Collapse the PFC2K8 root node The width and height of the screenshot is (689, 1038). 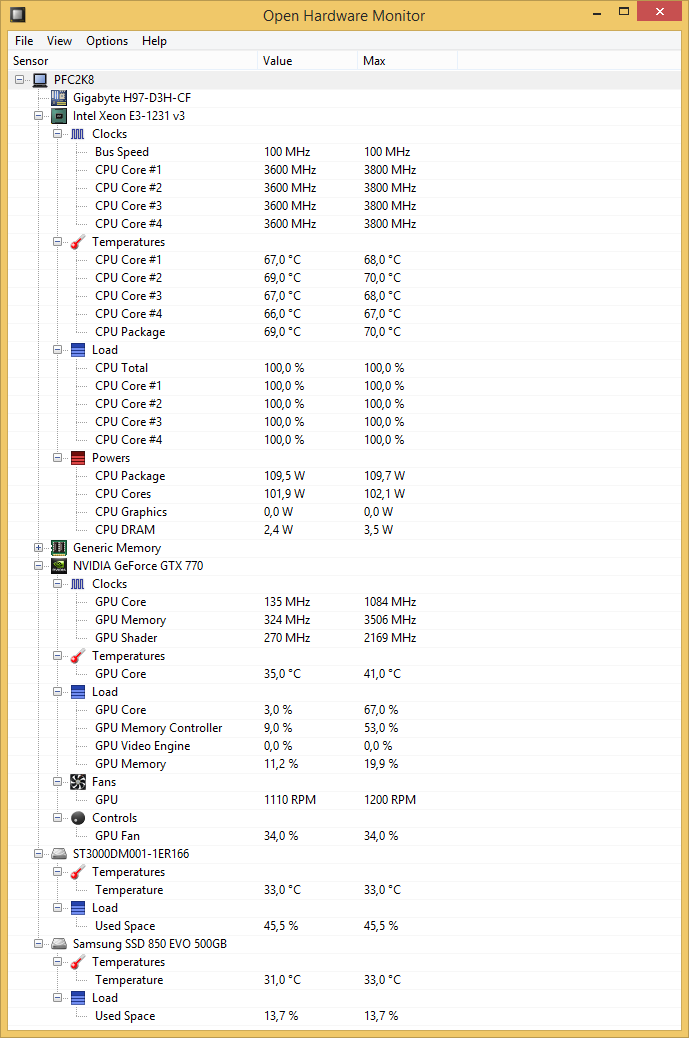(19, 79)
